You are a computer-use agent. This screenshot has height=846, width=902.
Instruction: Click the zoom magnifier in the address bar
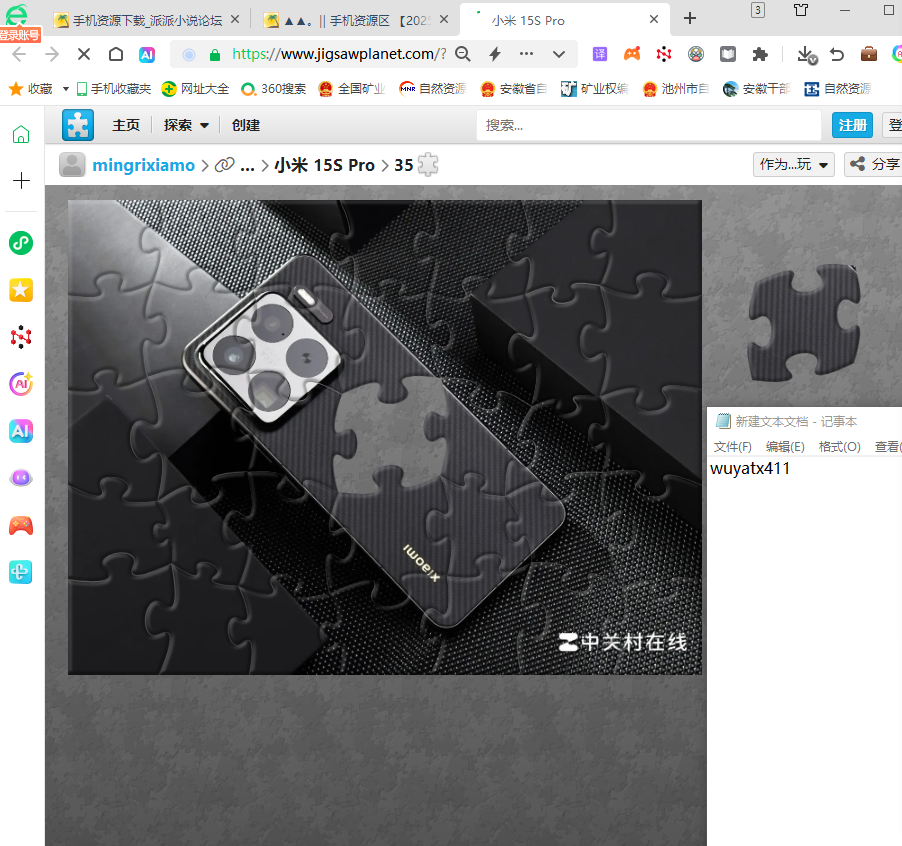click(463, 54)
